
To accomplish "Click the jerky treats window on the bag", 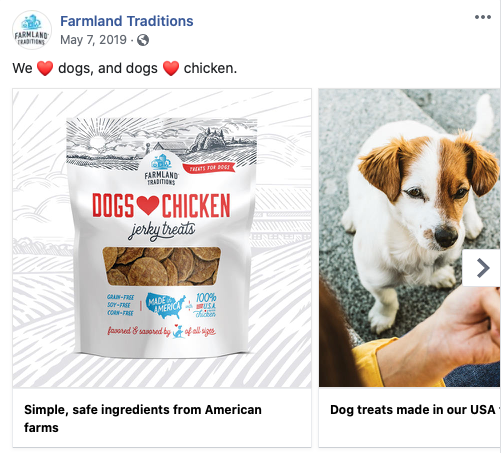I will 162,266.
